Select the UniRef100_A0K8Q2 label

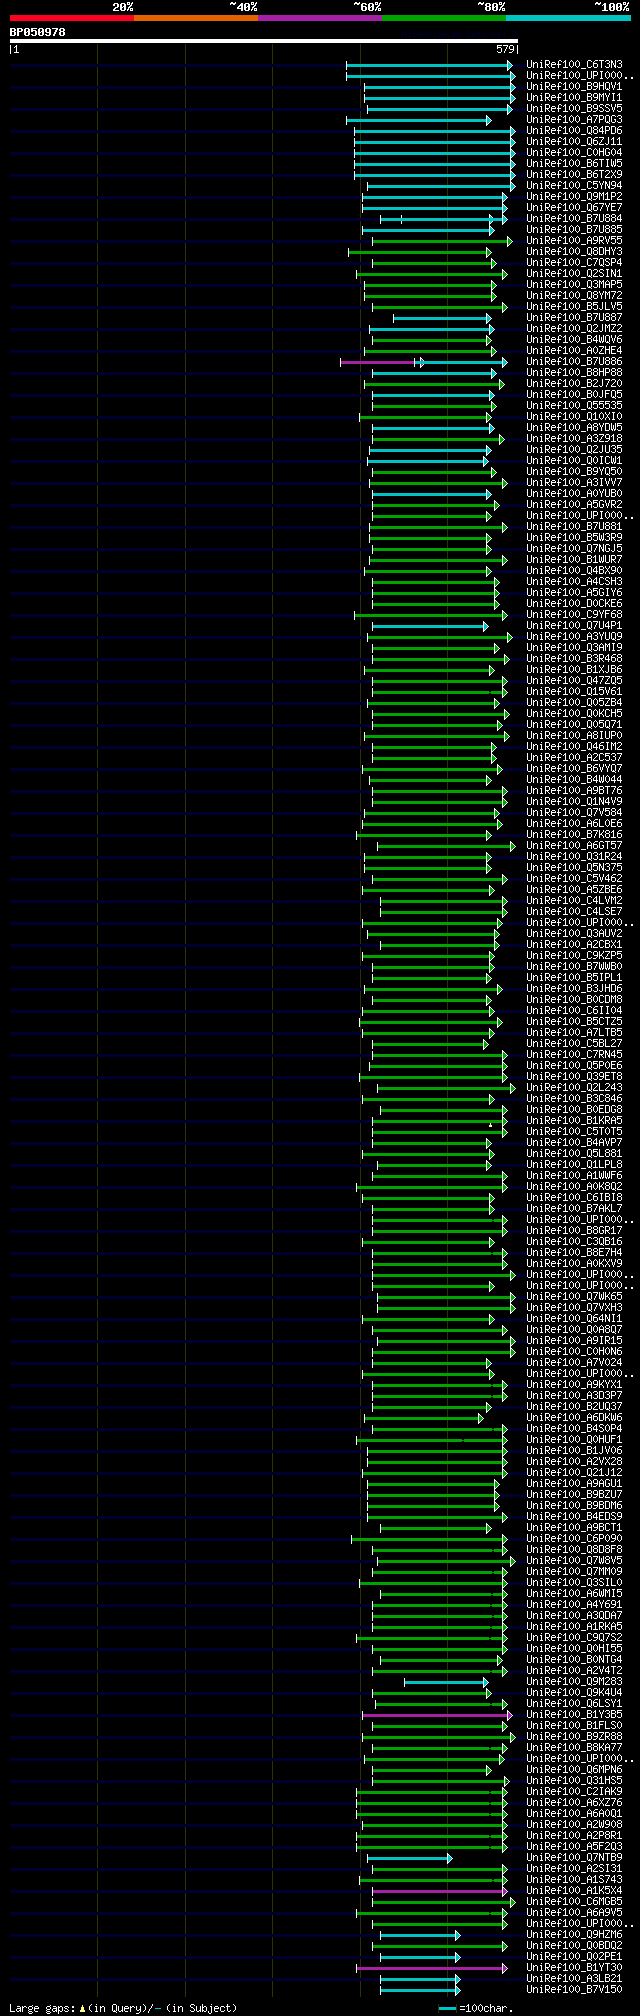[574, 1187]
